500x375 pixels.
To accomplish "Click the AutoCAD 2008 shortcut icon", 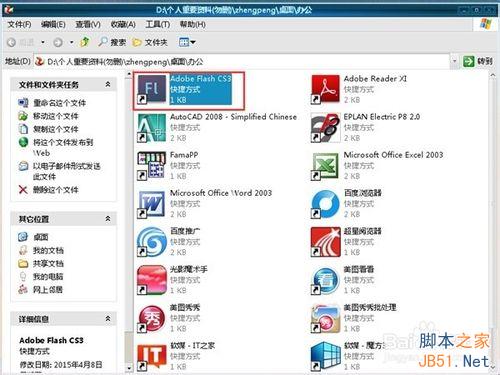I will [152, 128].
